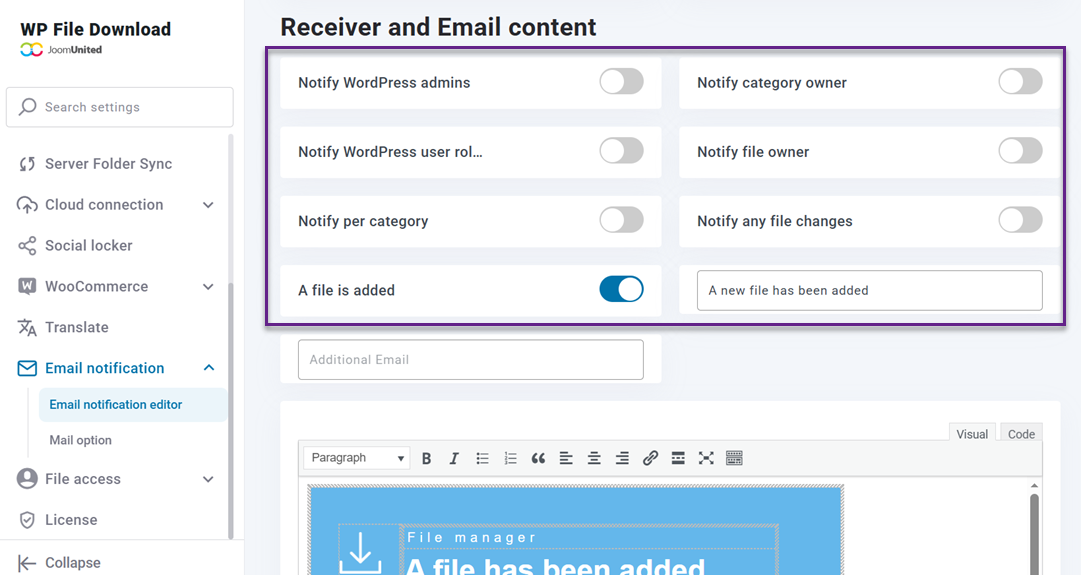
Task: Open the Cloud connection label
Action: pos(104,205)
